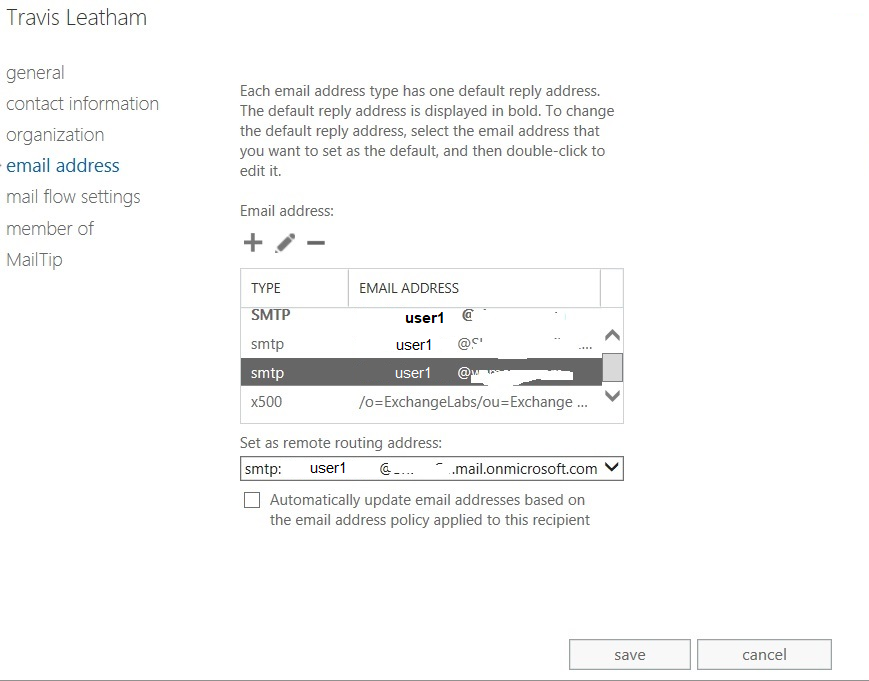This screenshot has width=869, height=681.
Task: Select the email address section
Action: (x=63, y=166)
